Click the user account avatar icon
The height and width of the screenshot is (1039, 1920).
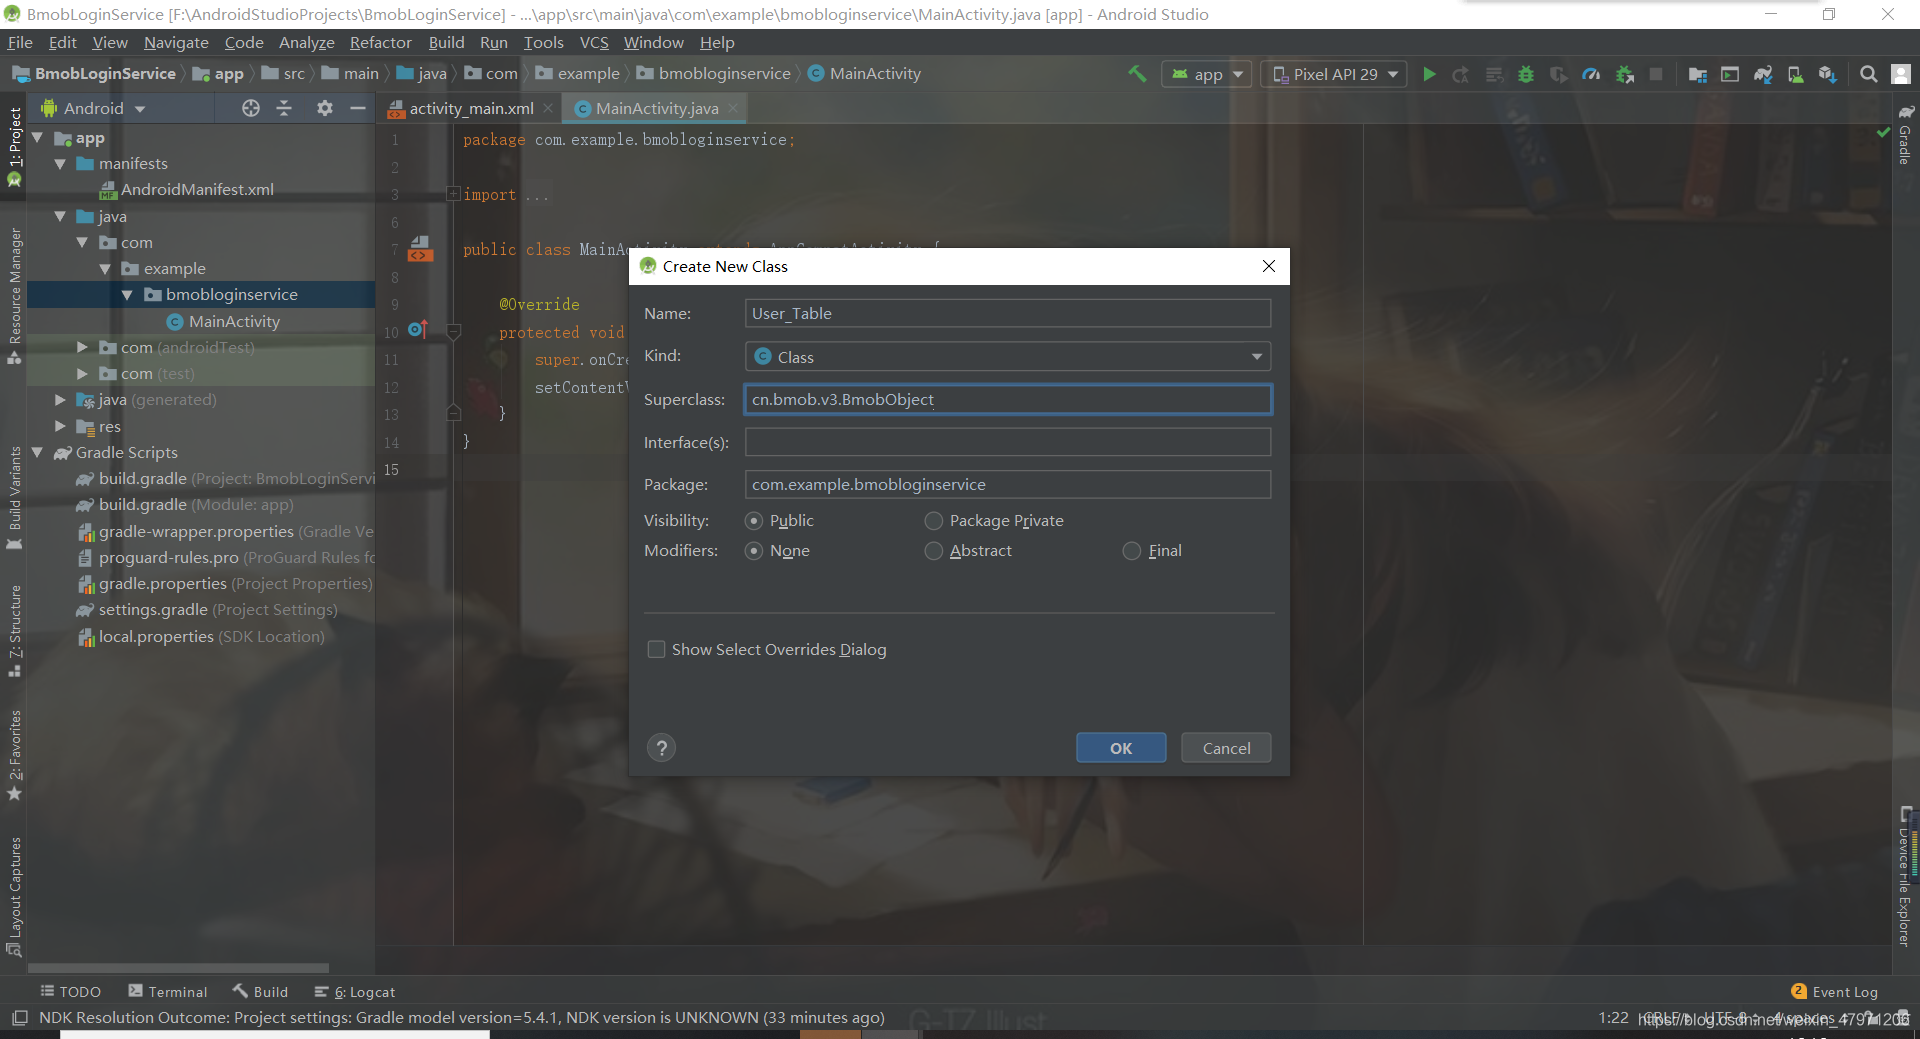[1901, 74]
